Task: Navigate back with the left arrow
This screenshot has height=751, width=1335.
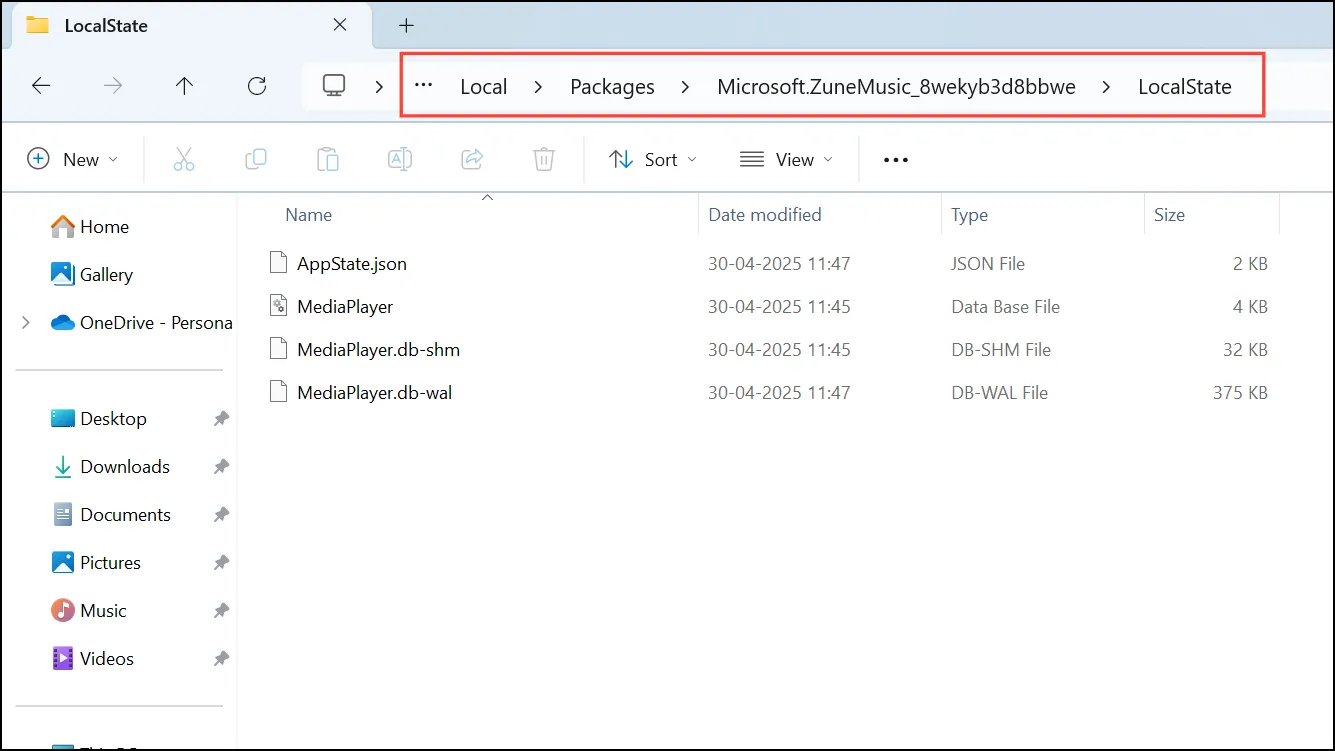Action: (x=41, y=86)
